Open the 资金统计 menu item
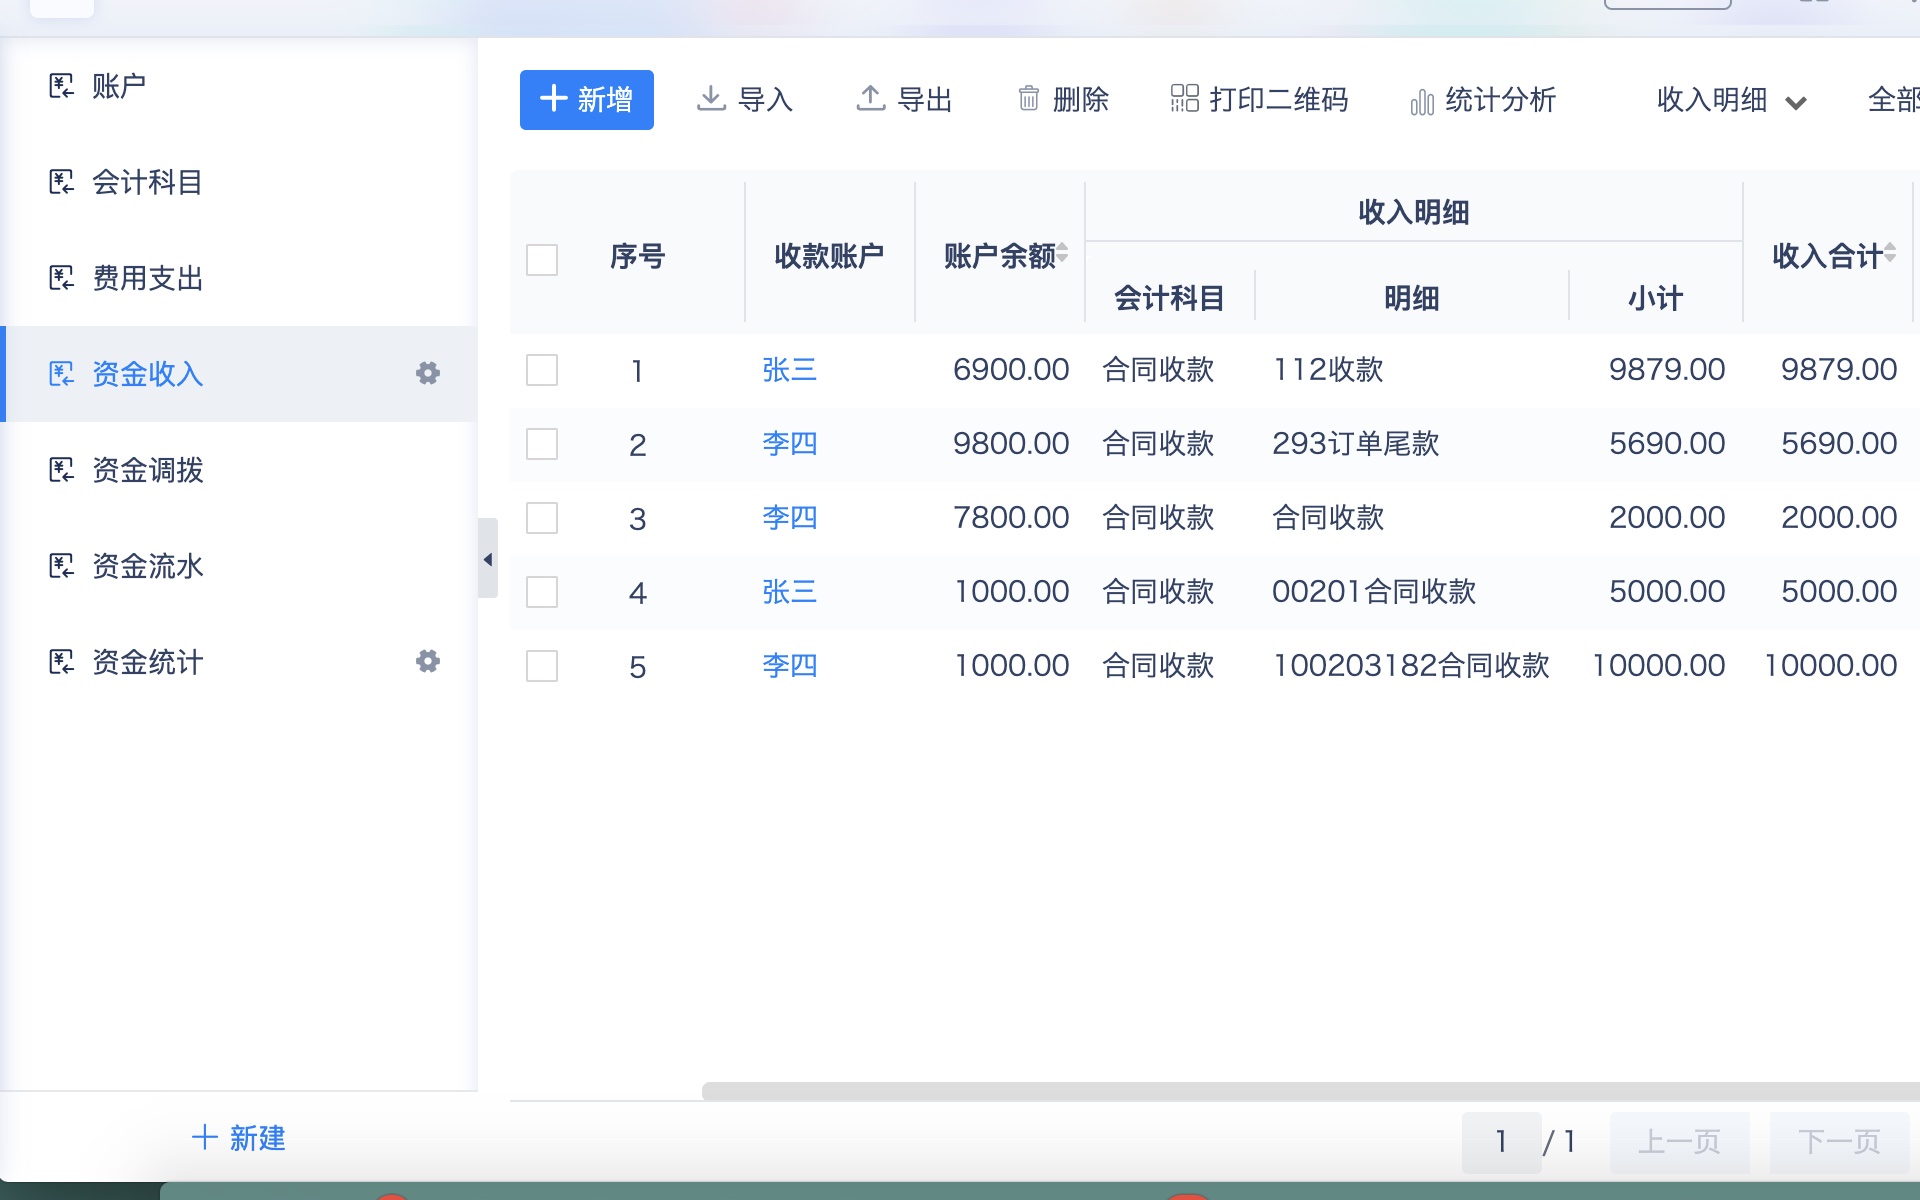Viewport: 1920px width, 1200px height. click(x=239, y=662)
